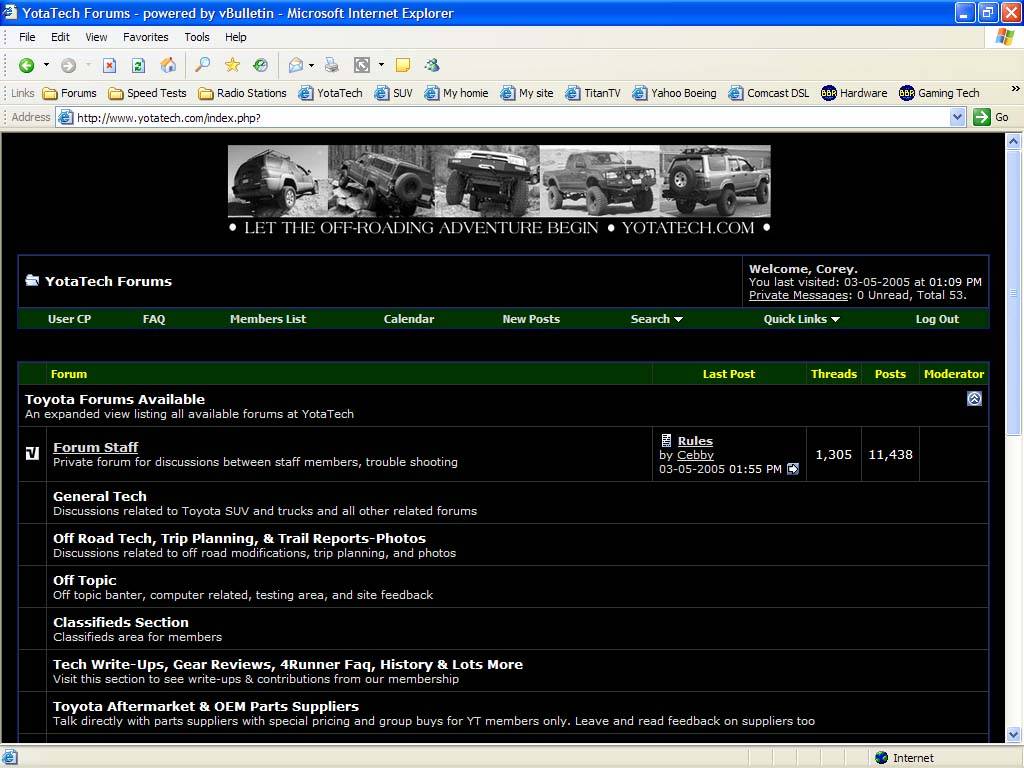This screenshot has height=768, width=1024.
Task: Click the YotaTech off-road banner image
Action: pos(499,190)
